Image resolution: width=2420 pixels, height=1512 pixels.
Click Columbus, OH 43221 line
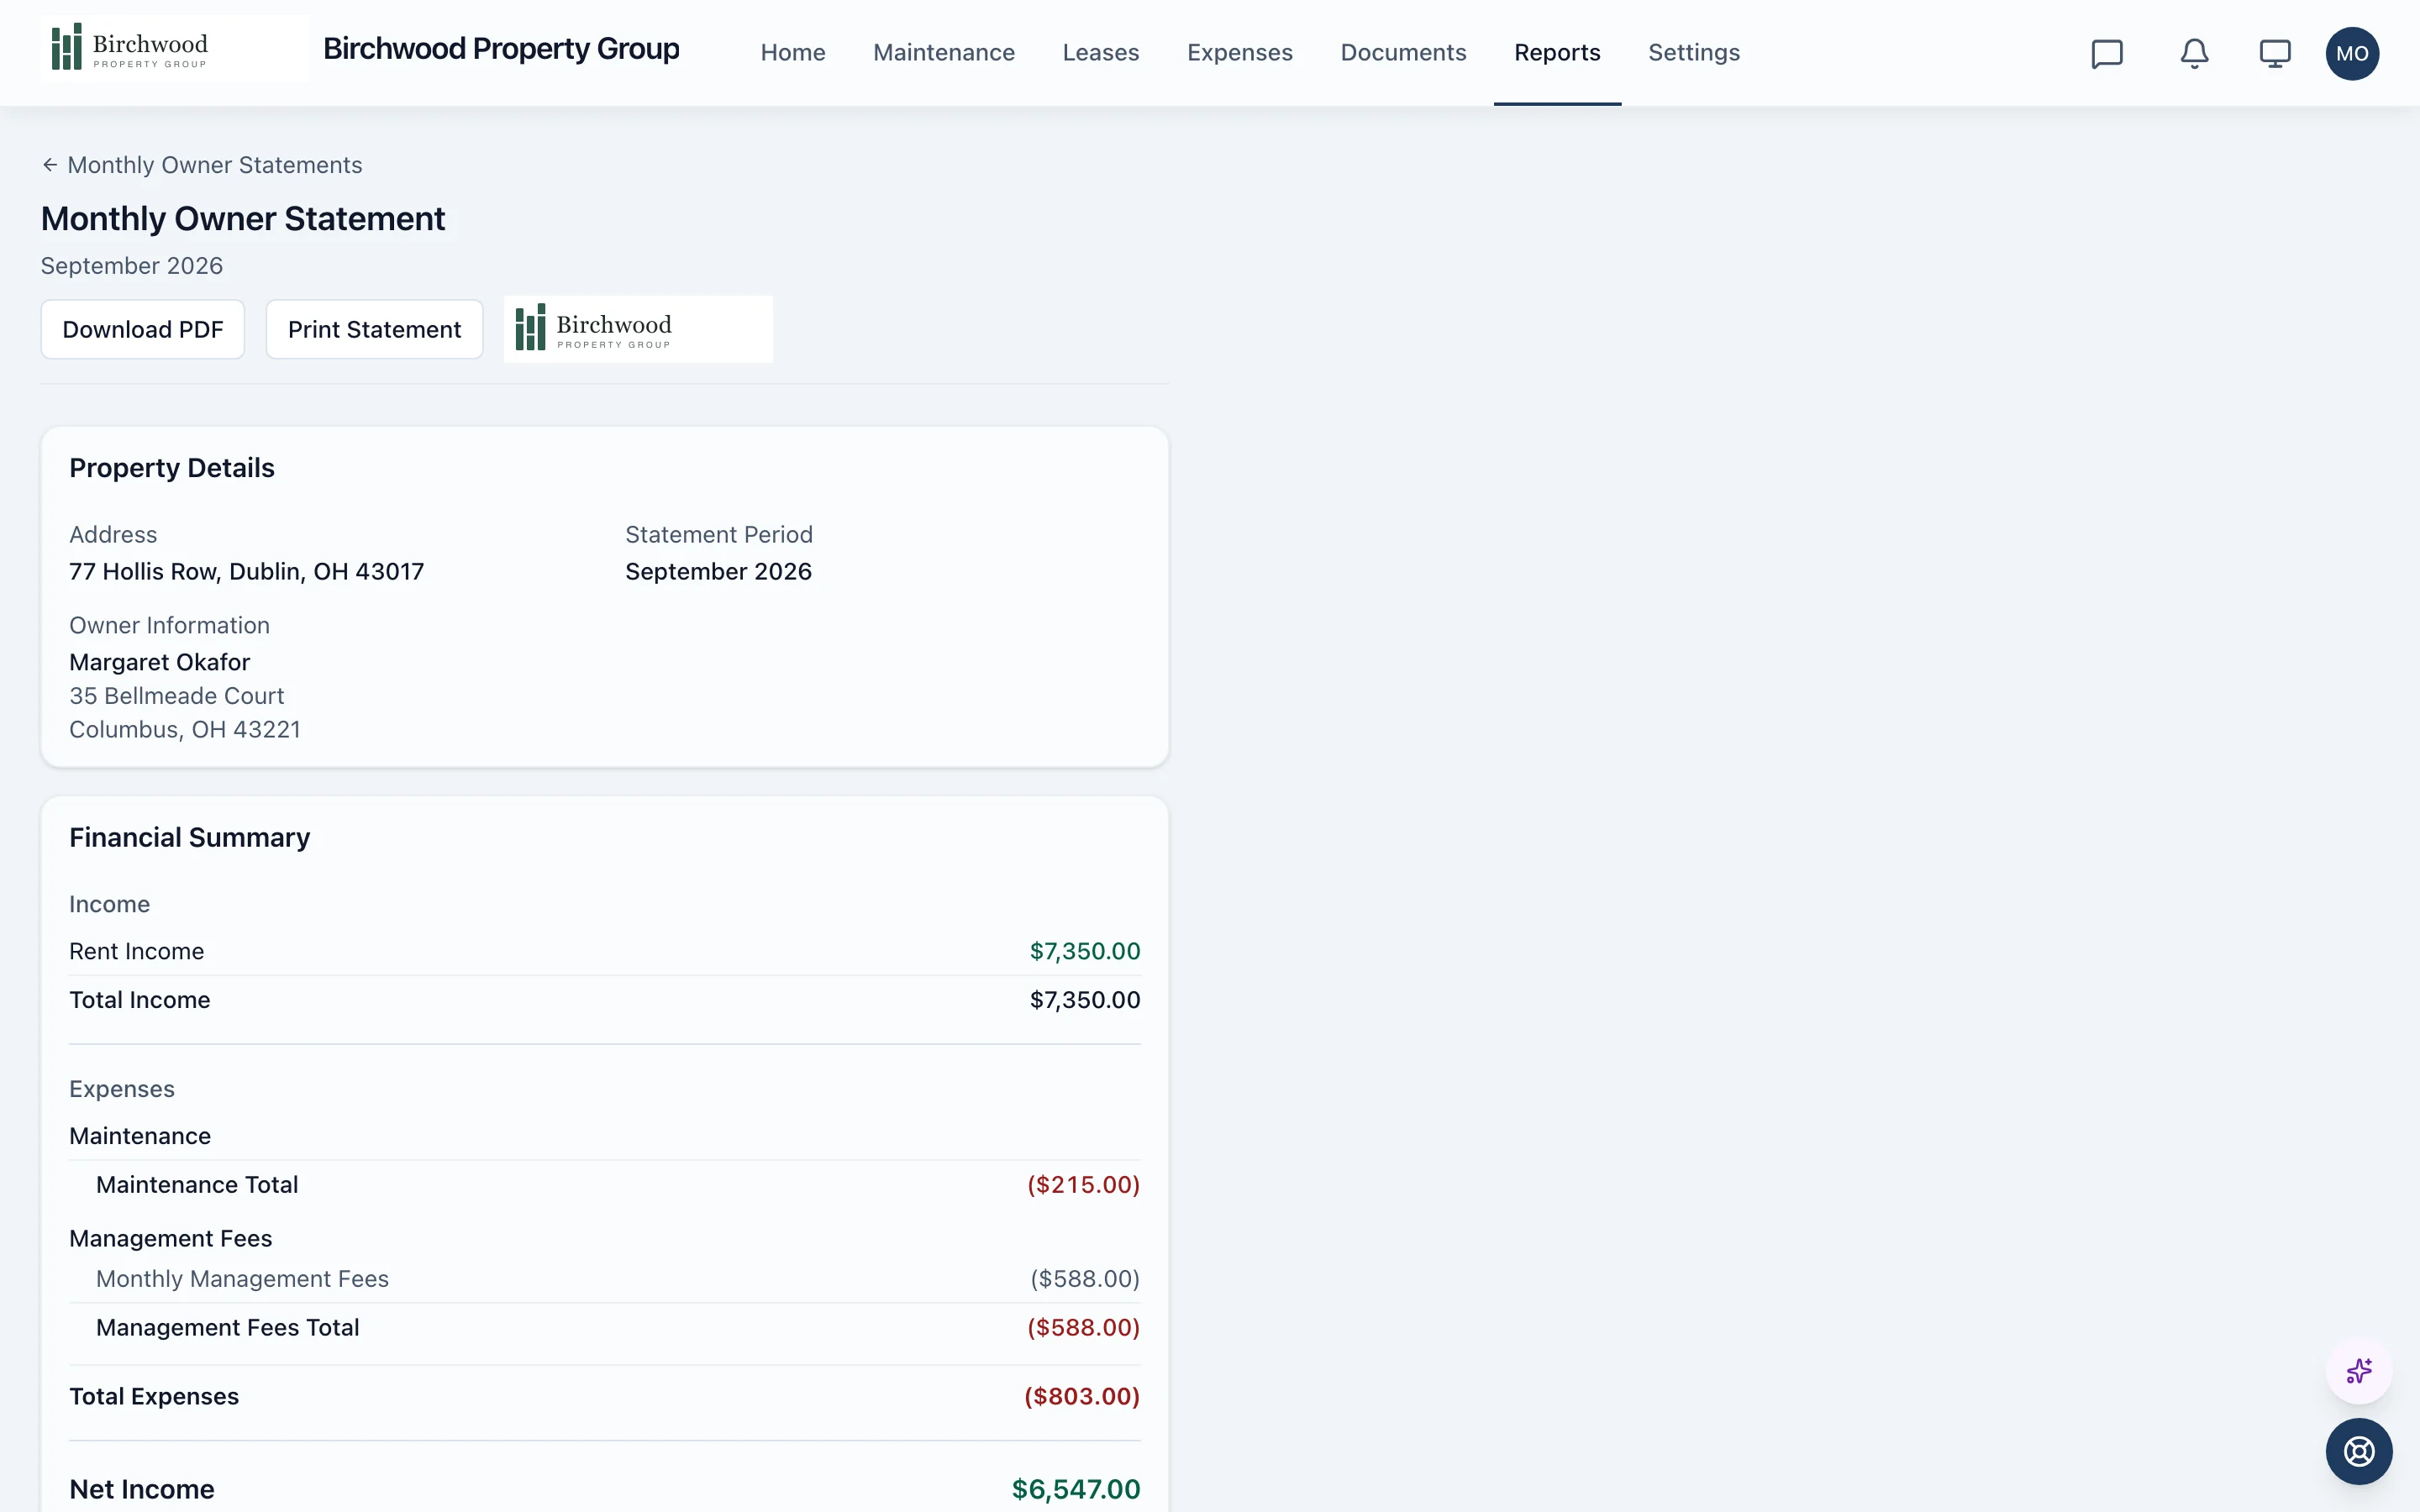(185, 729)
